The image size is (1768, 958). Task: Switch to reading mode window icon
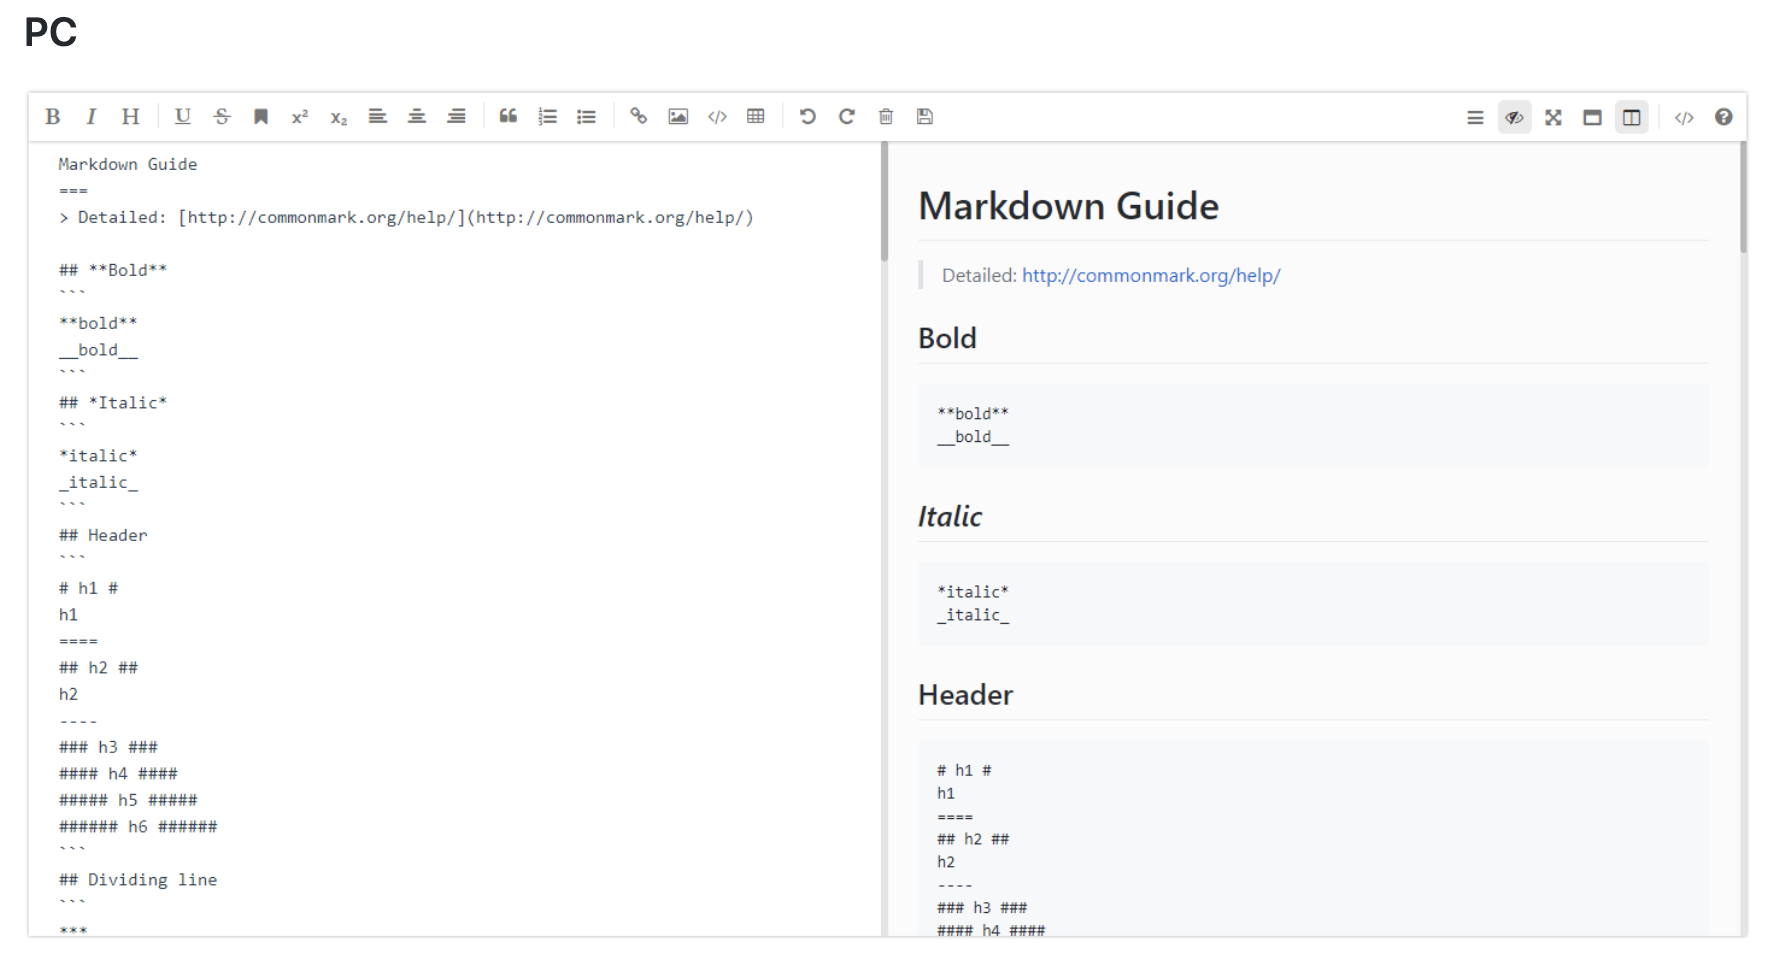coord(1592,118)
